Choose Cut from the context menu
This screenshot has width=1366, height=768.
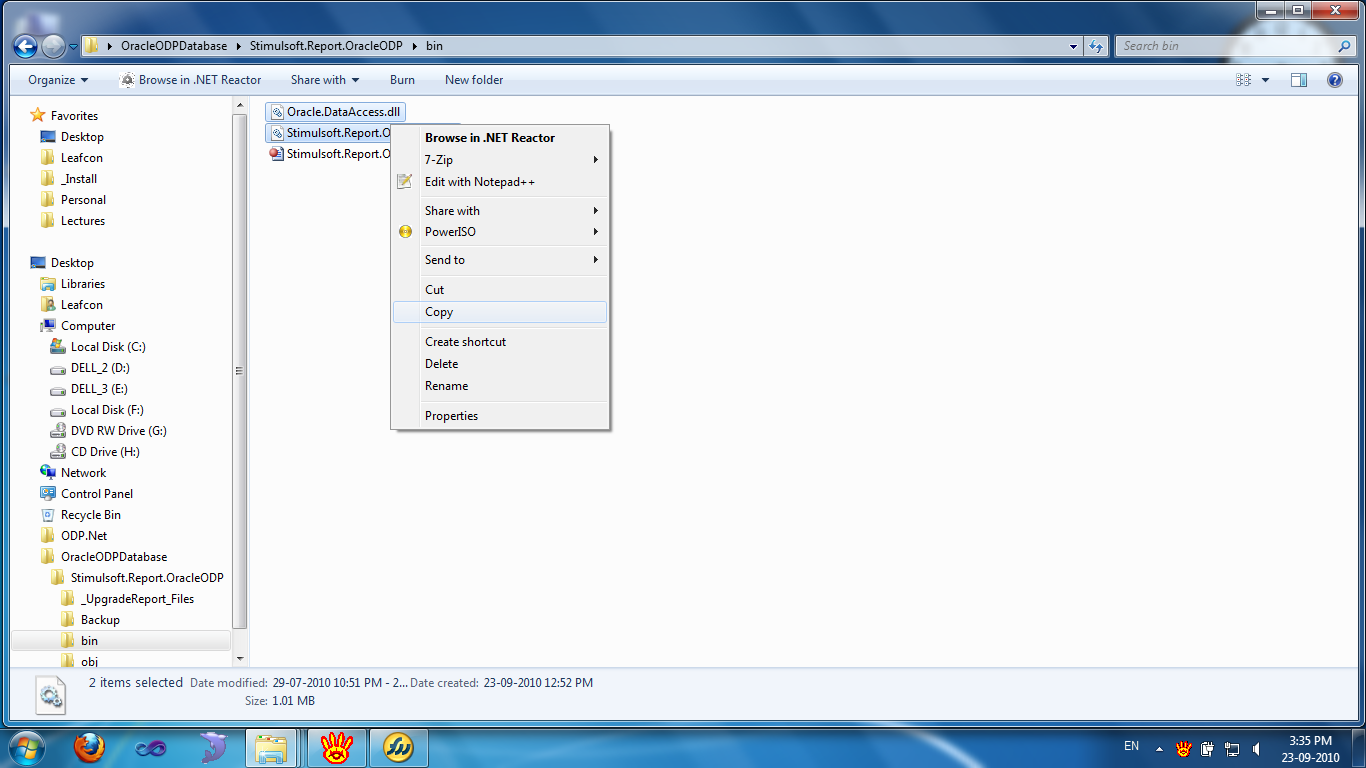tap(500, 290)
